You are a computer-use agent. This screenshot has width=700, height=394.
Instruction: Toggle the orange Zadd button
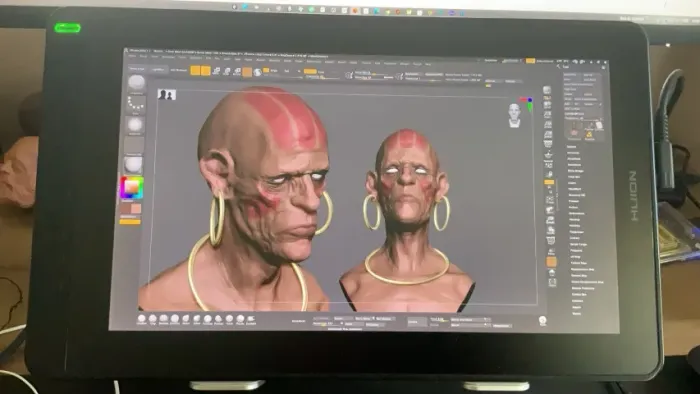click(310, 71)
